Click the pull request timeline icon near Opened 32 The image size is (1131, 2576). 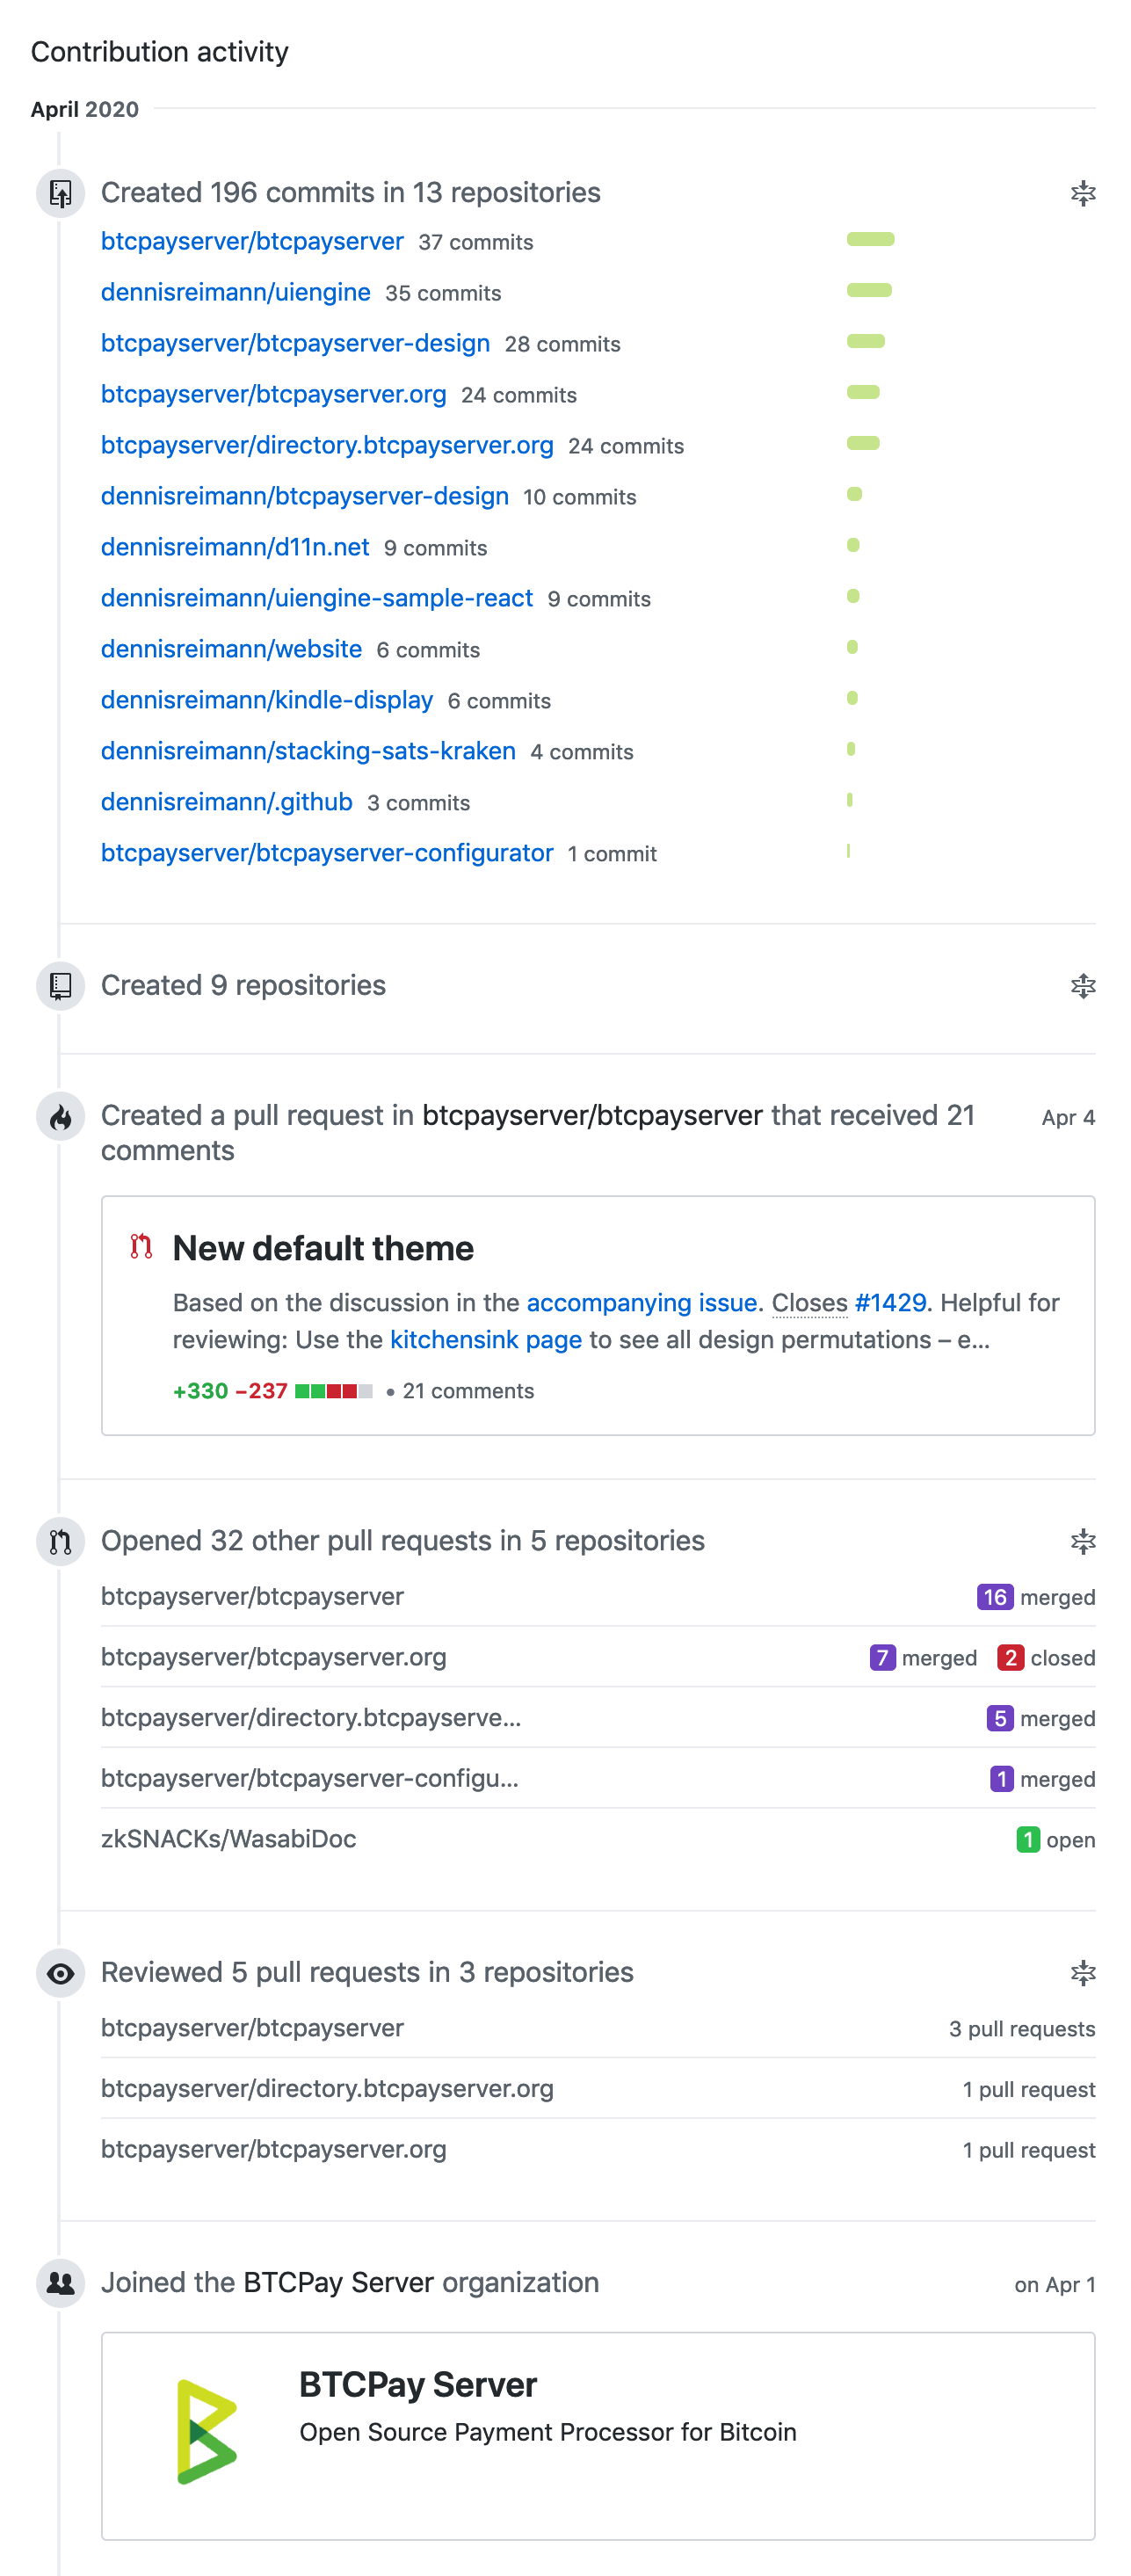(60, 1542)
